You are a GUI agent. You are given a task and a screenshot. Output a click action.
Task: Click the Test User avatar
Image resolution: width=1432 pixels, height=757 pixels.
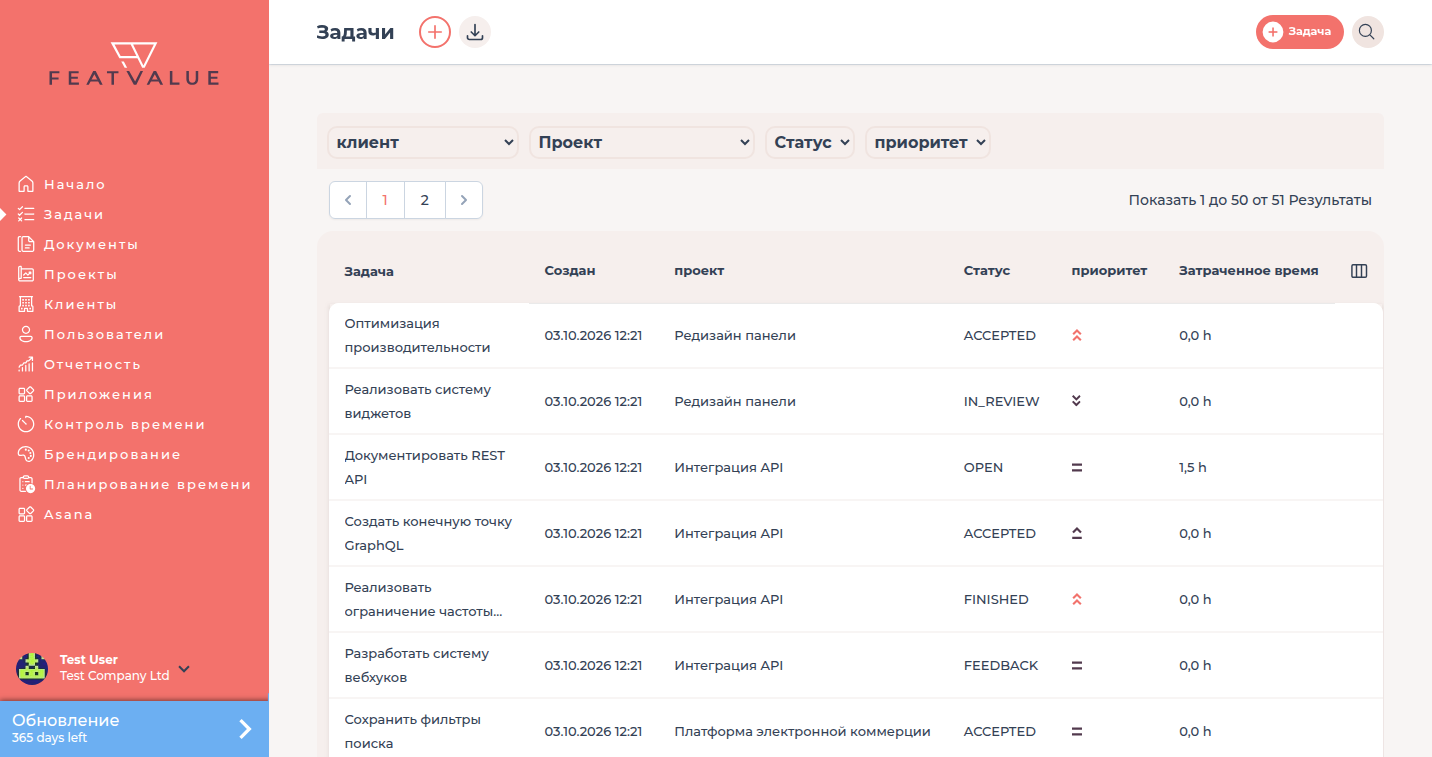point(32,668)
